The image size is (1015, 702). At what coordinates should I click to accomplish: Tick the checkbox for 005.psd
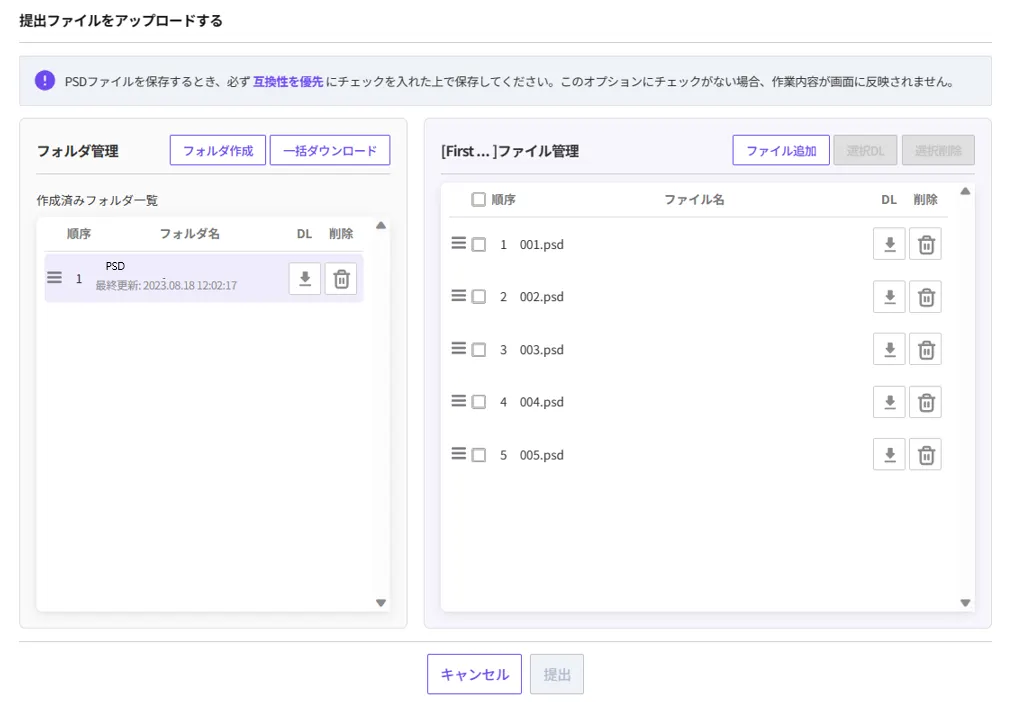click(478, 455)
